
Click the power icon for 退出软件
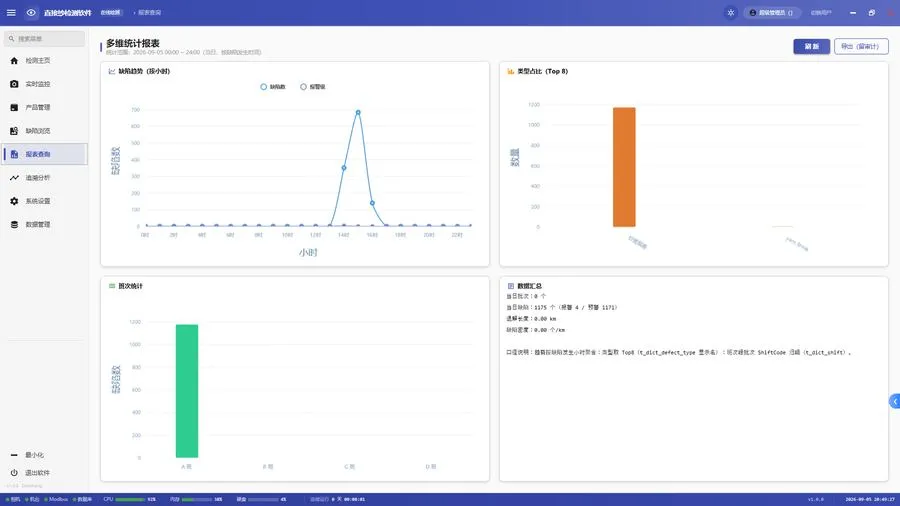(x=14, y=473)
